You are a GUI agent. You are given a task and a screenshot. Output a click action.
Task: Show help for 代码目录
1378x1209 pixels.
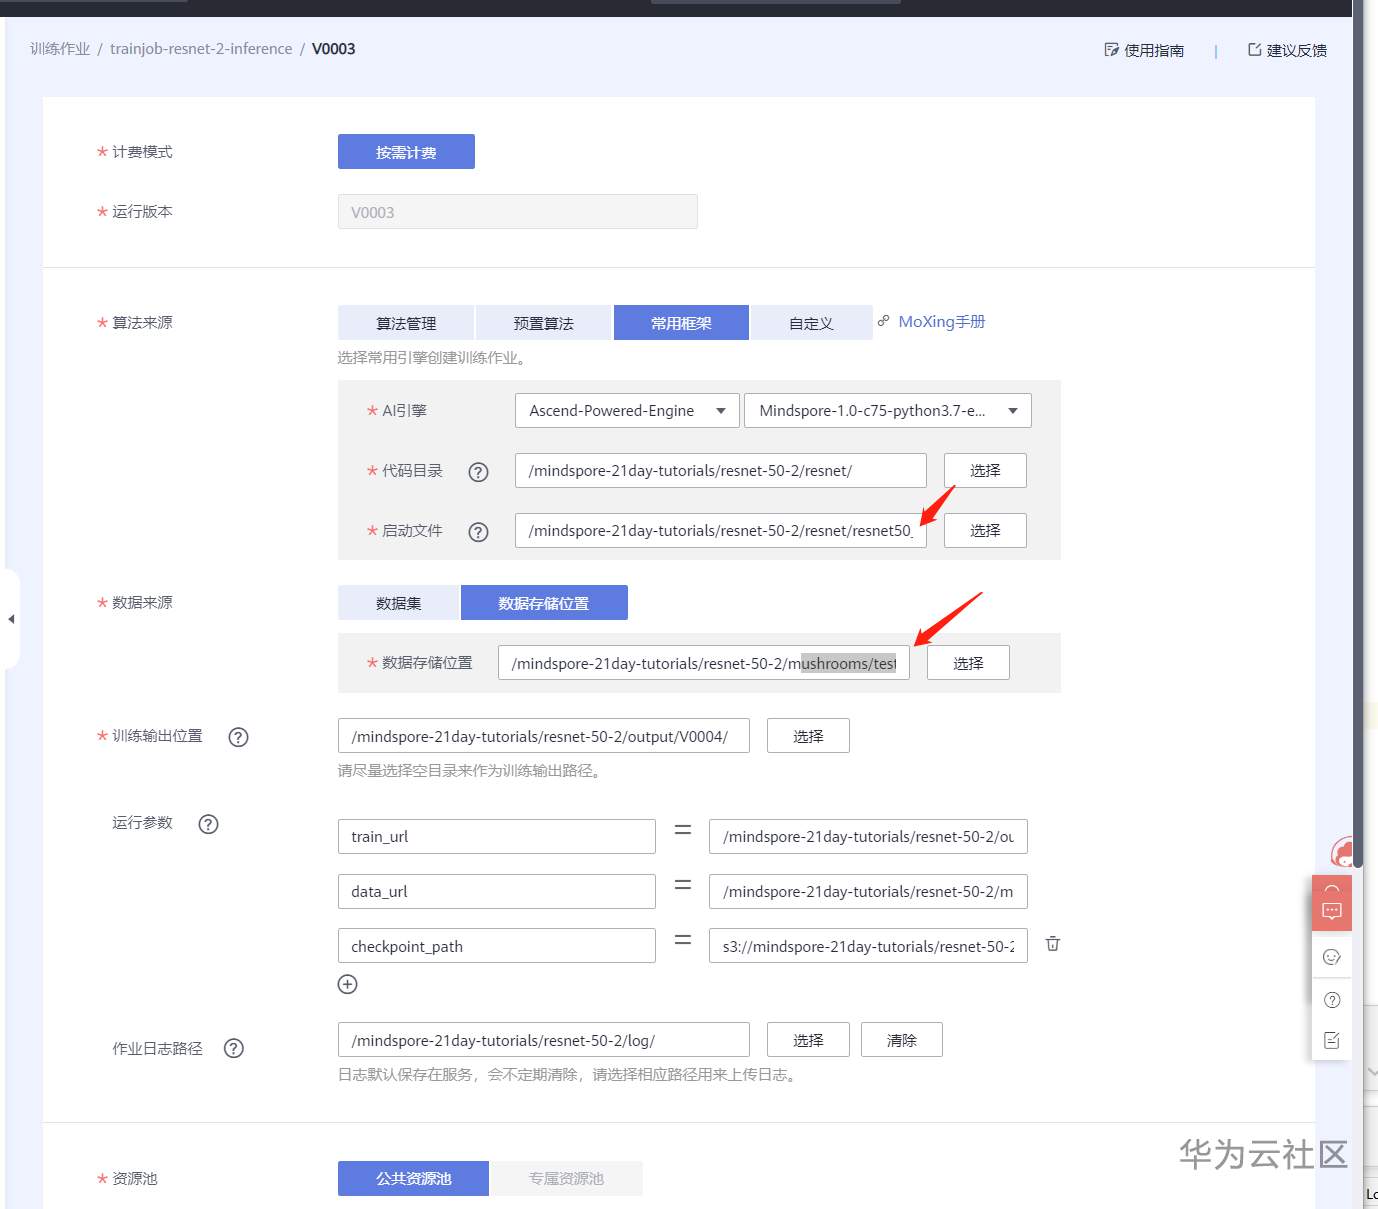tap(479, 472)
